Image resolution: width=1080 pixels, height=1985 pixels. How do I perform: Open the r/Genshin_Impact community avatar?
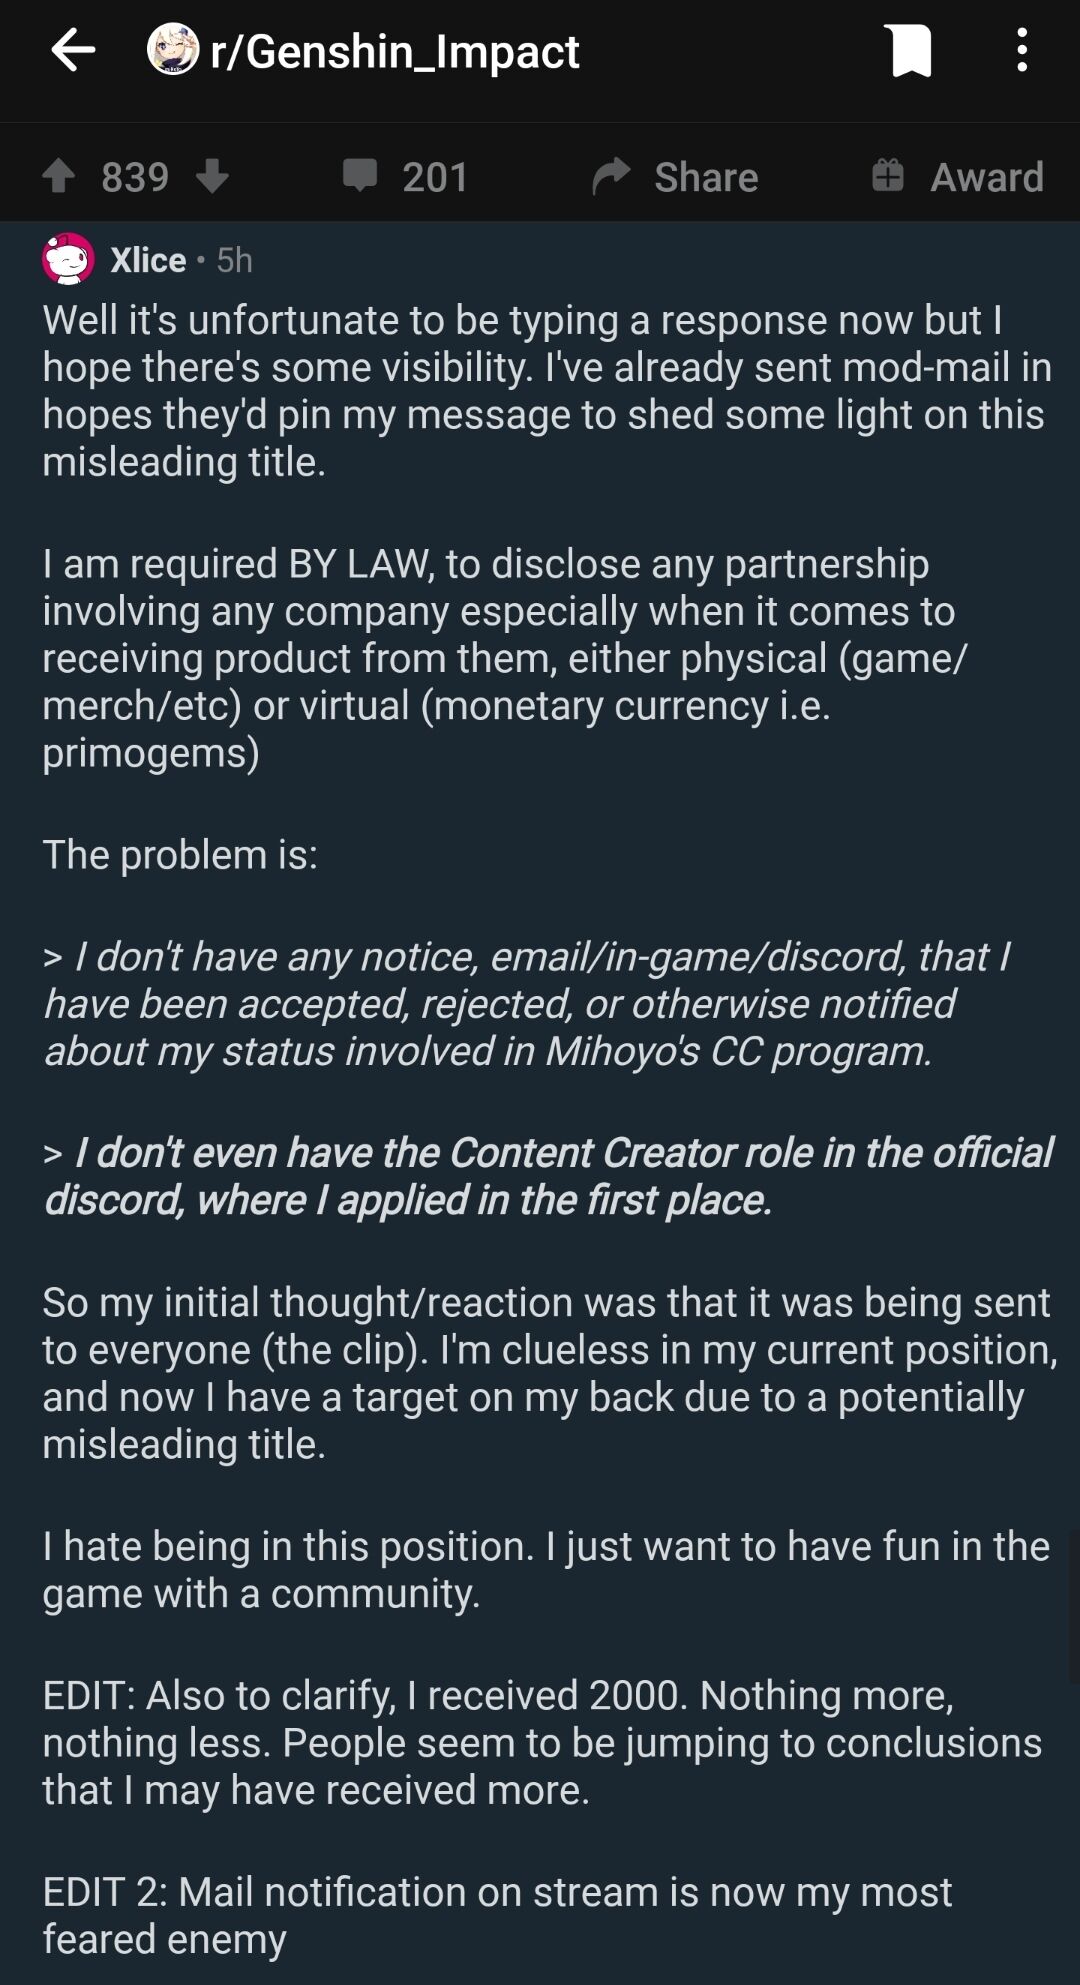(x=172, y=50)
